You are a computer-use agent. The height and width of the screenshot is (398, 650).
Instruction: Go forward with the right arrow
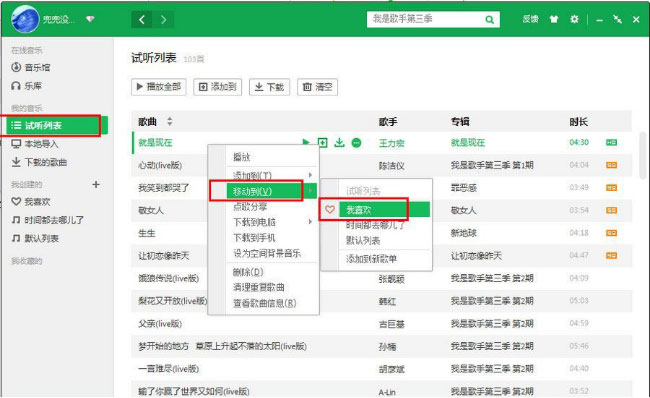coord(163,19)
